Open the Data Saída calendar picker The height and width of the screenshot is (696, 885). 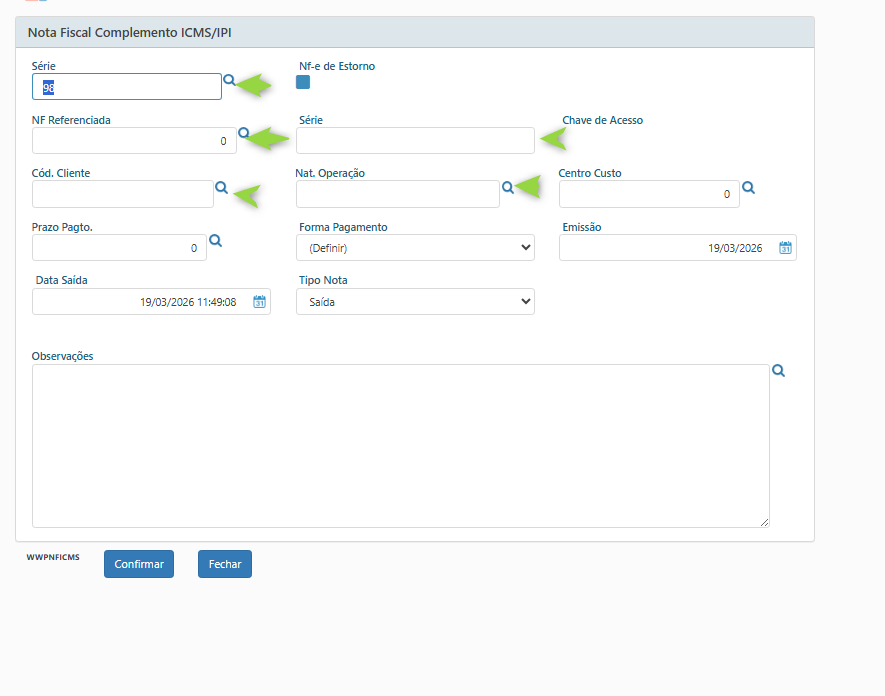coord(259,302)
